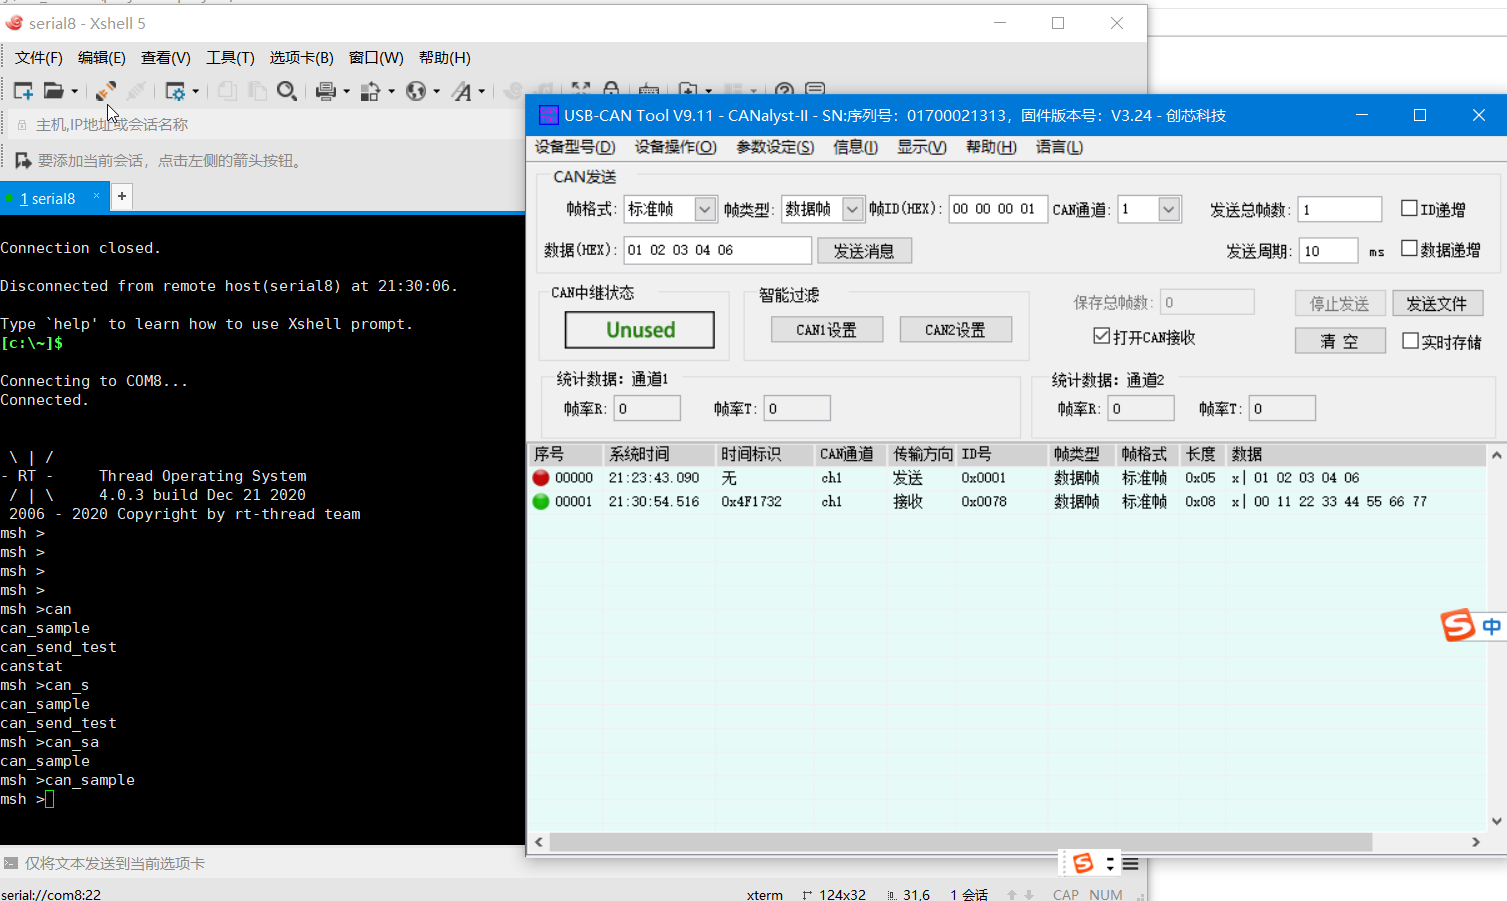
Task: Click the add-current-session arrow icon in Xshell
Action: coord(23,160)
